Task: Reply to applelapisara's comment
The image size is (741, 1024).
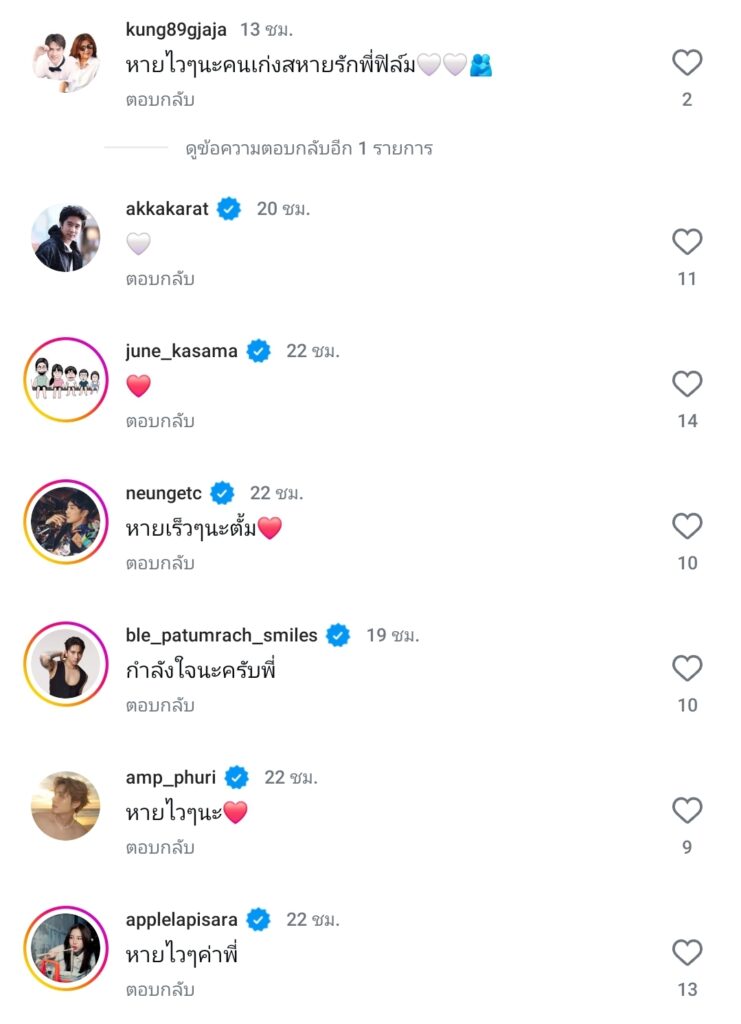Action: [x=160, y=990]
